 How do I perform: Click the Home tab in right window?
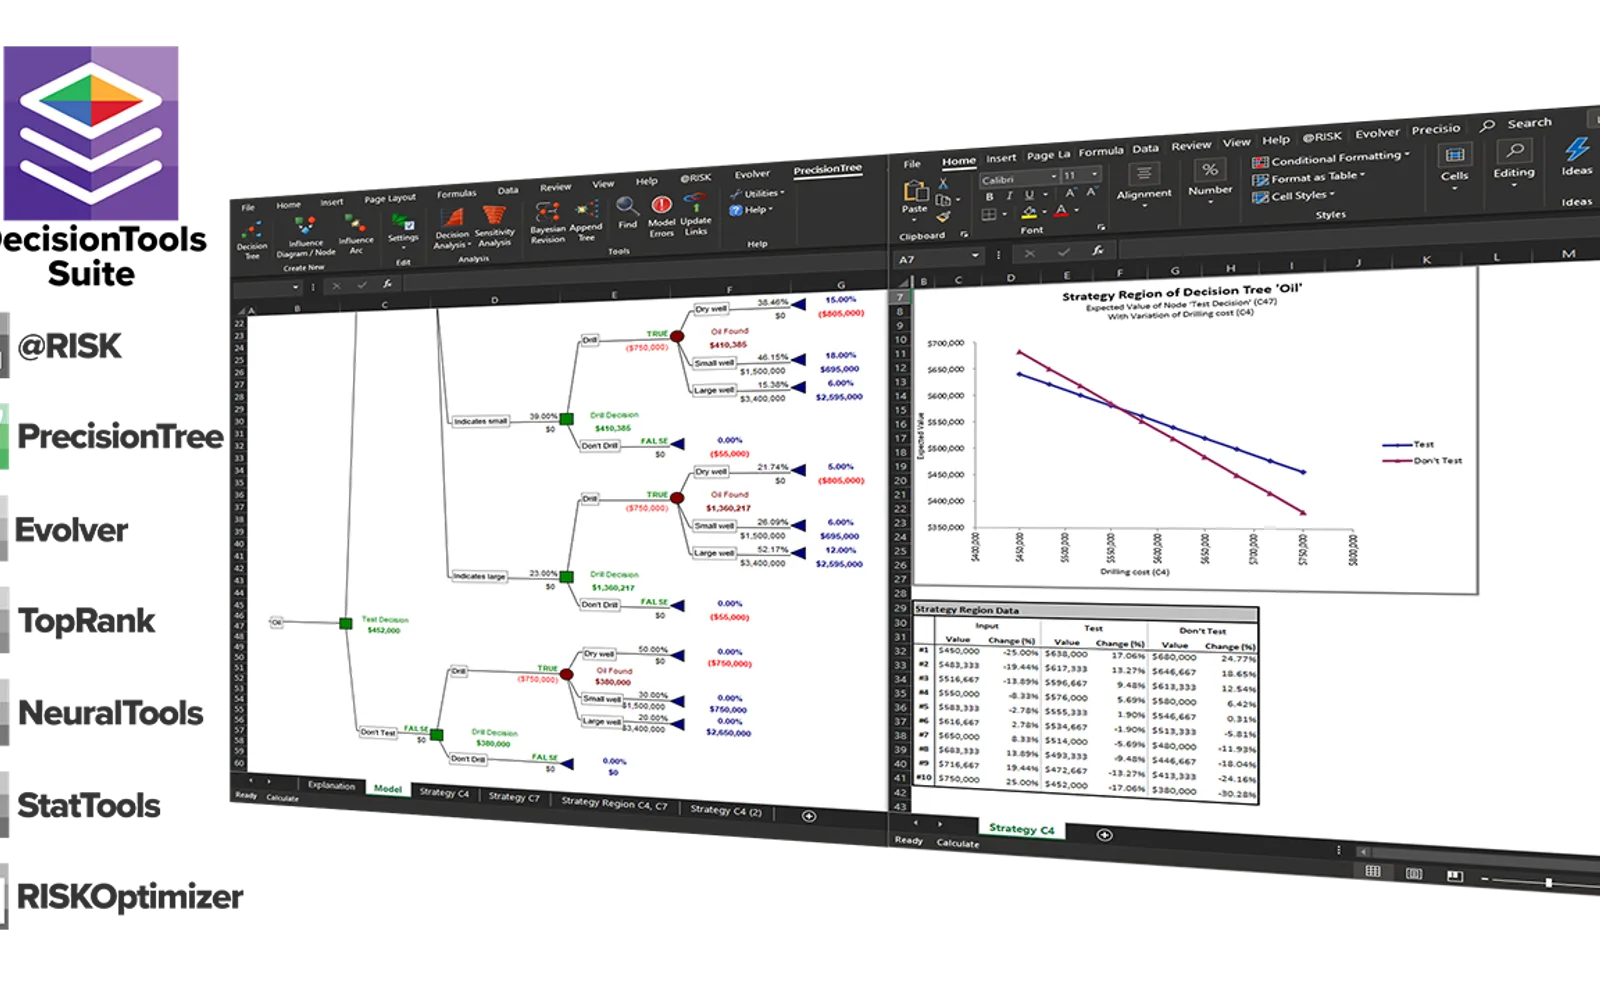pos(958,161)
